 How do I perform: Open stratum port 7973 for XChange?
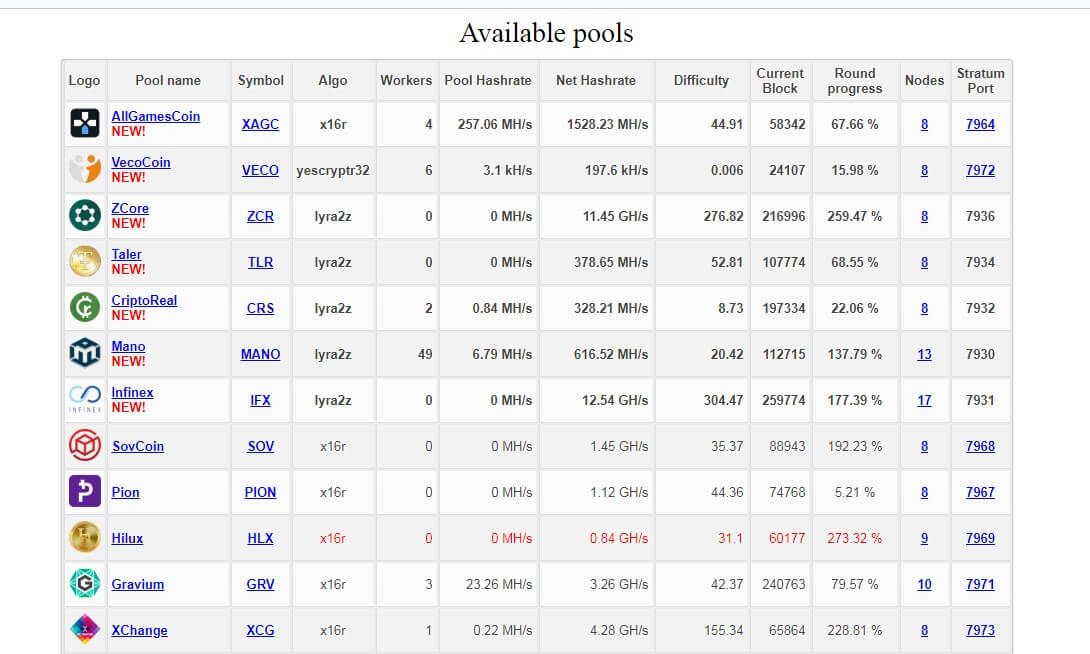tap(980, 630)
